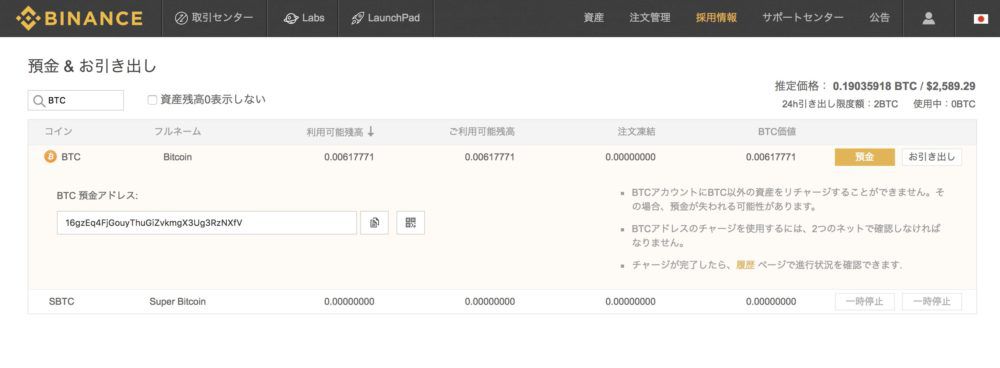Go to 資産 in the top menu

point(593,18)
